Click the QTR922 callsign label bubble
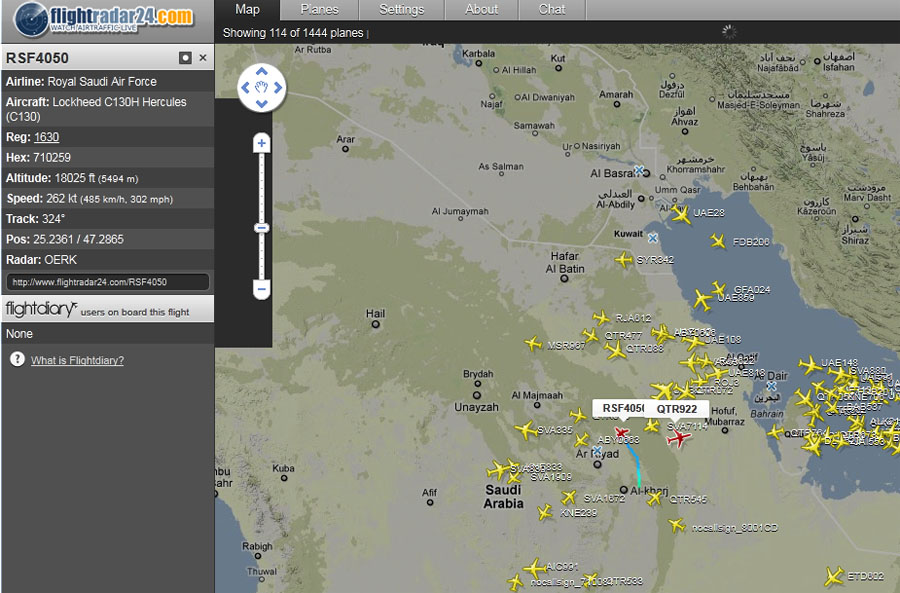The image size is (900, 593). (677, 409)
